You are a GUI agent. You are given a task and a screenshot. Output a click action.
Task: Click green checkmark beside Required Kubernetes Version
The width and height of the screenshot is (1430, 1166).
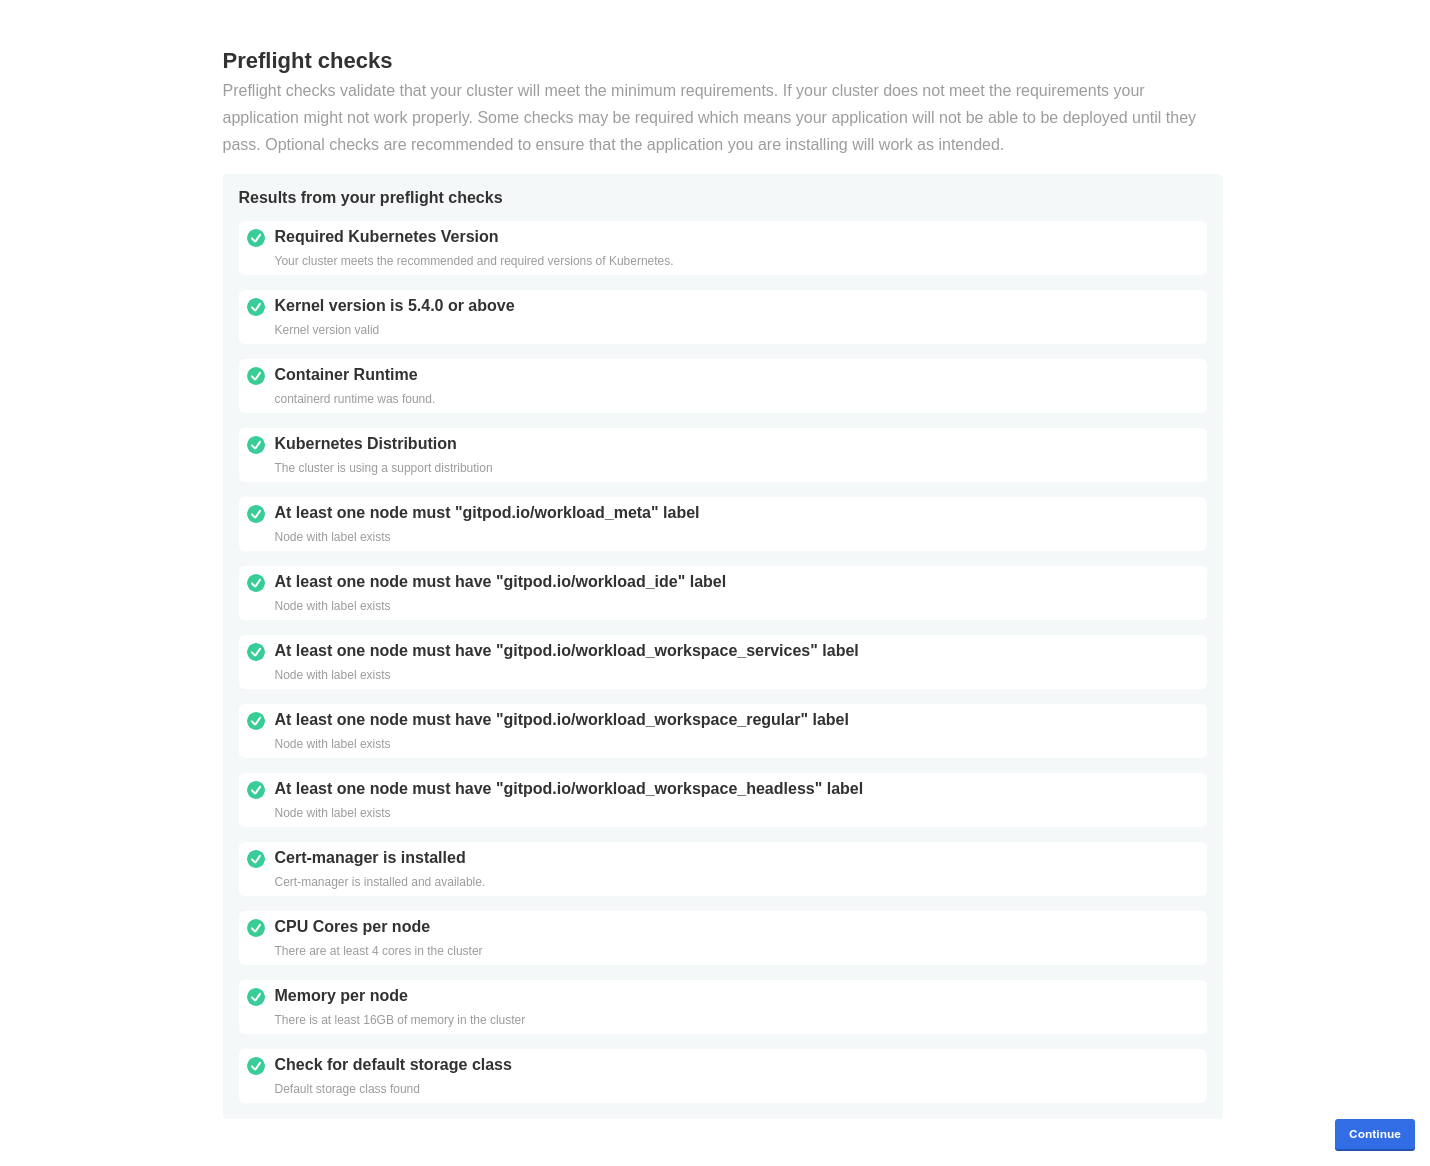(x=256, y=238)
